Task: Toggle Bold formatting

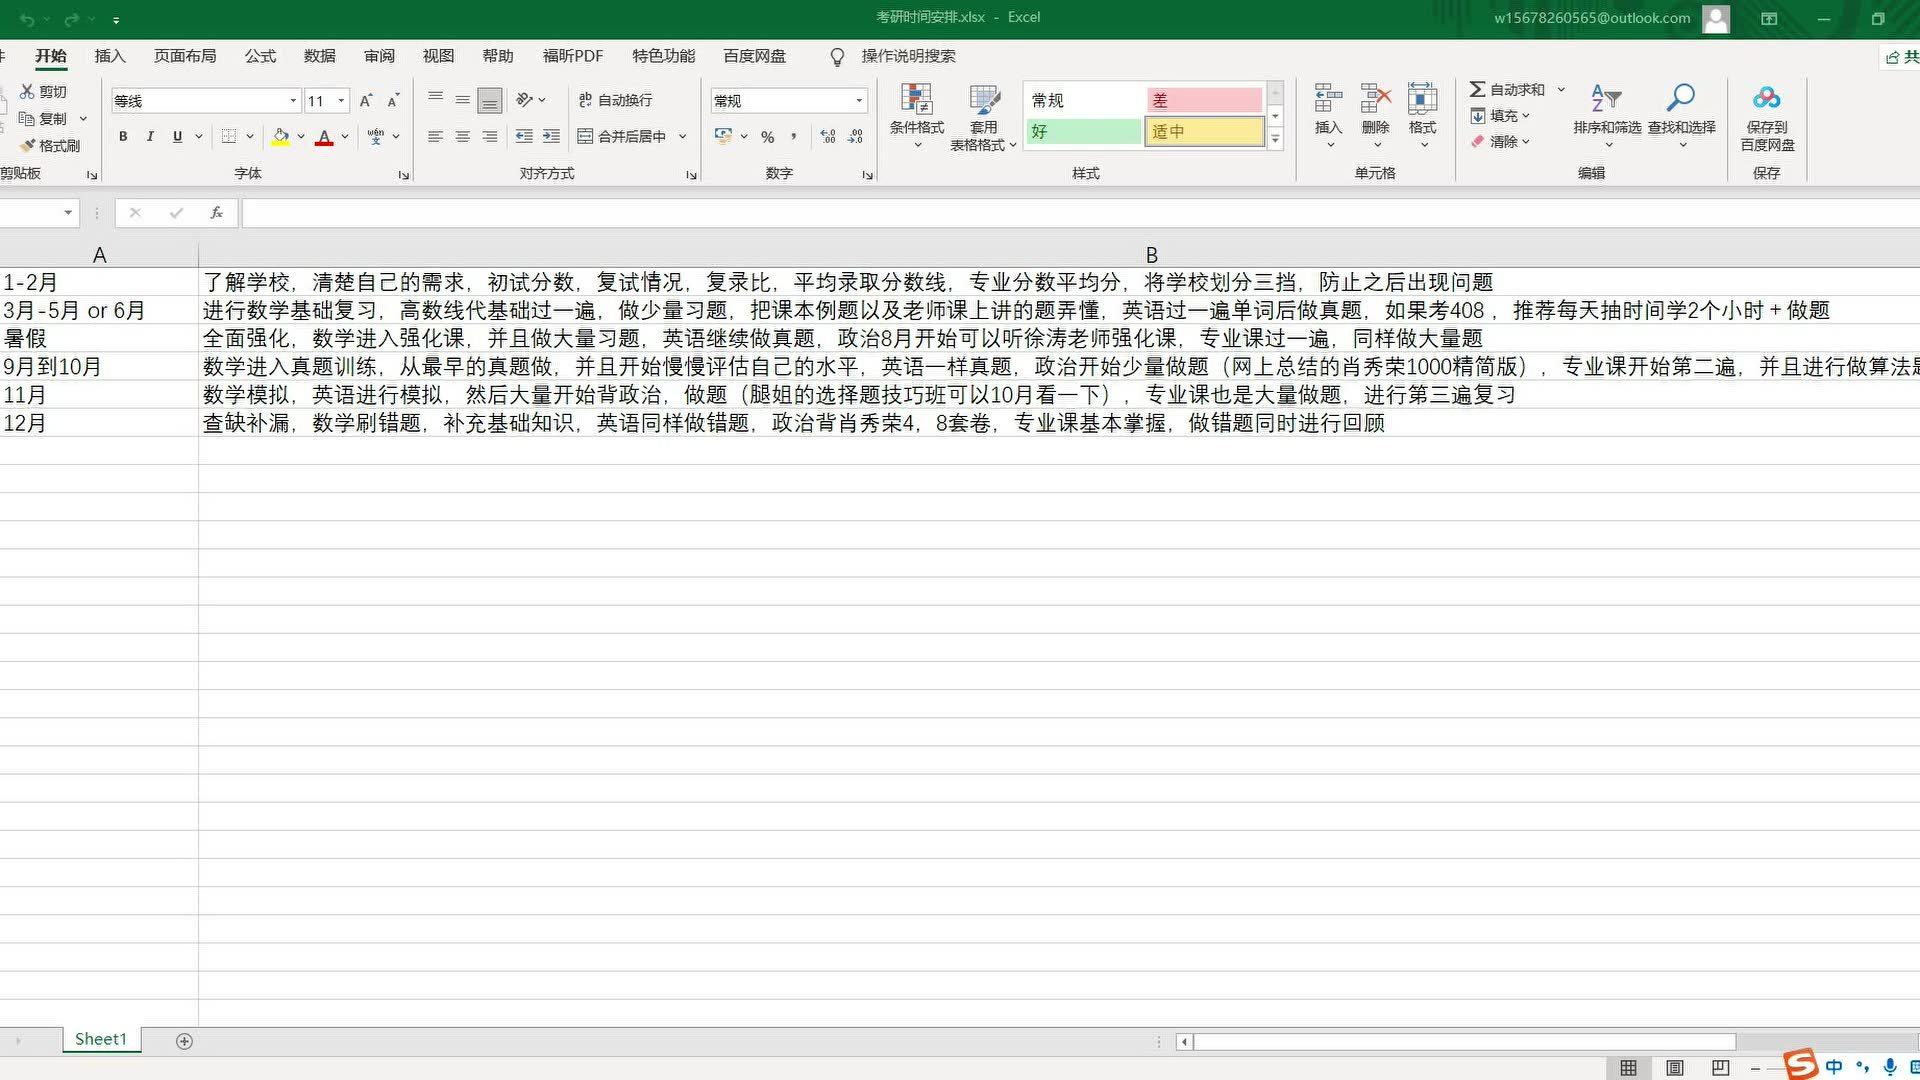Action: coord(123,137)
